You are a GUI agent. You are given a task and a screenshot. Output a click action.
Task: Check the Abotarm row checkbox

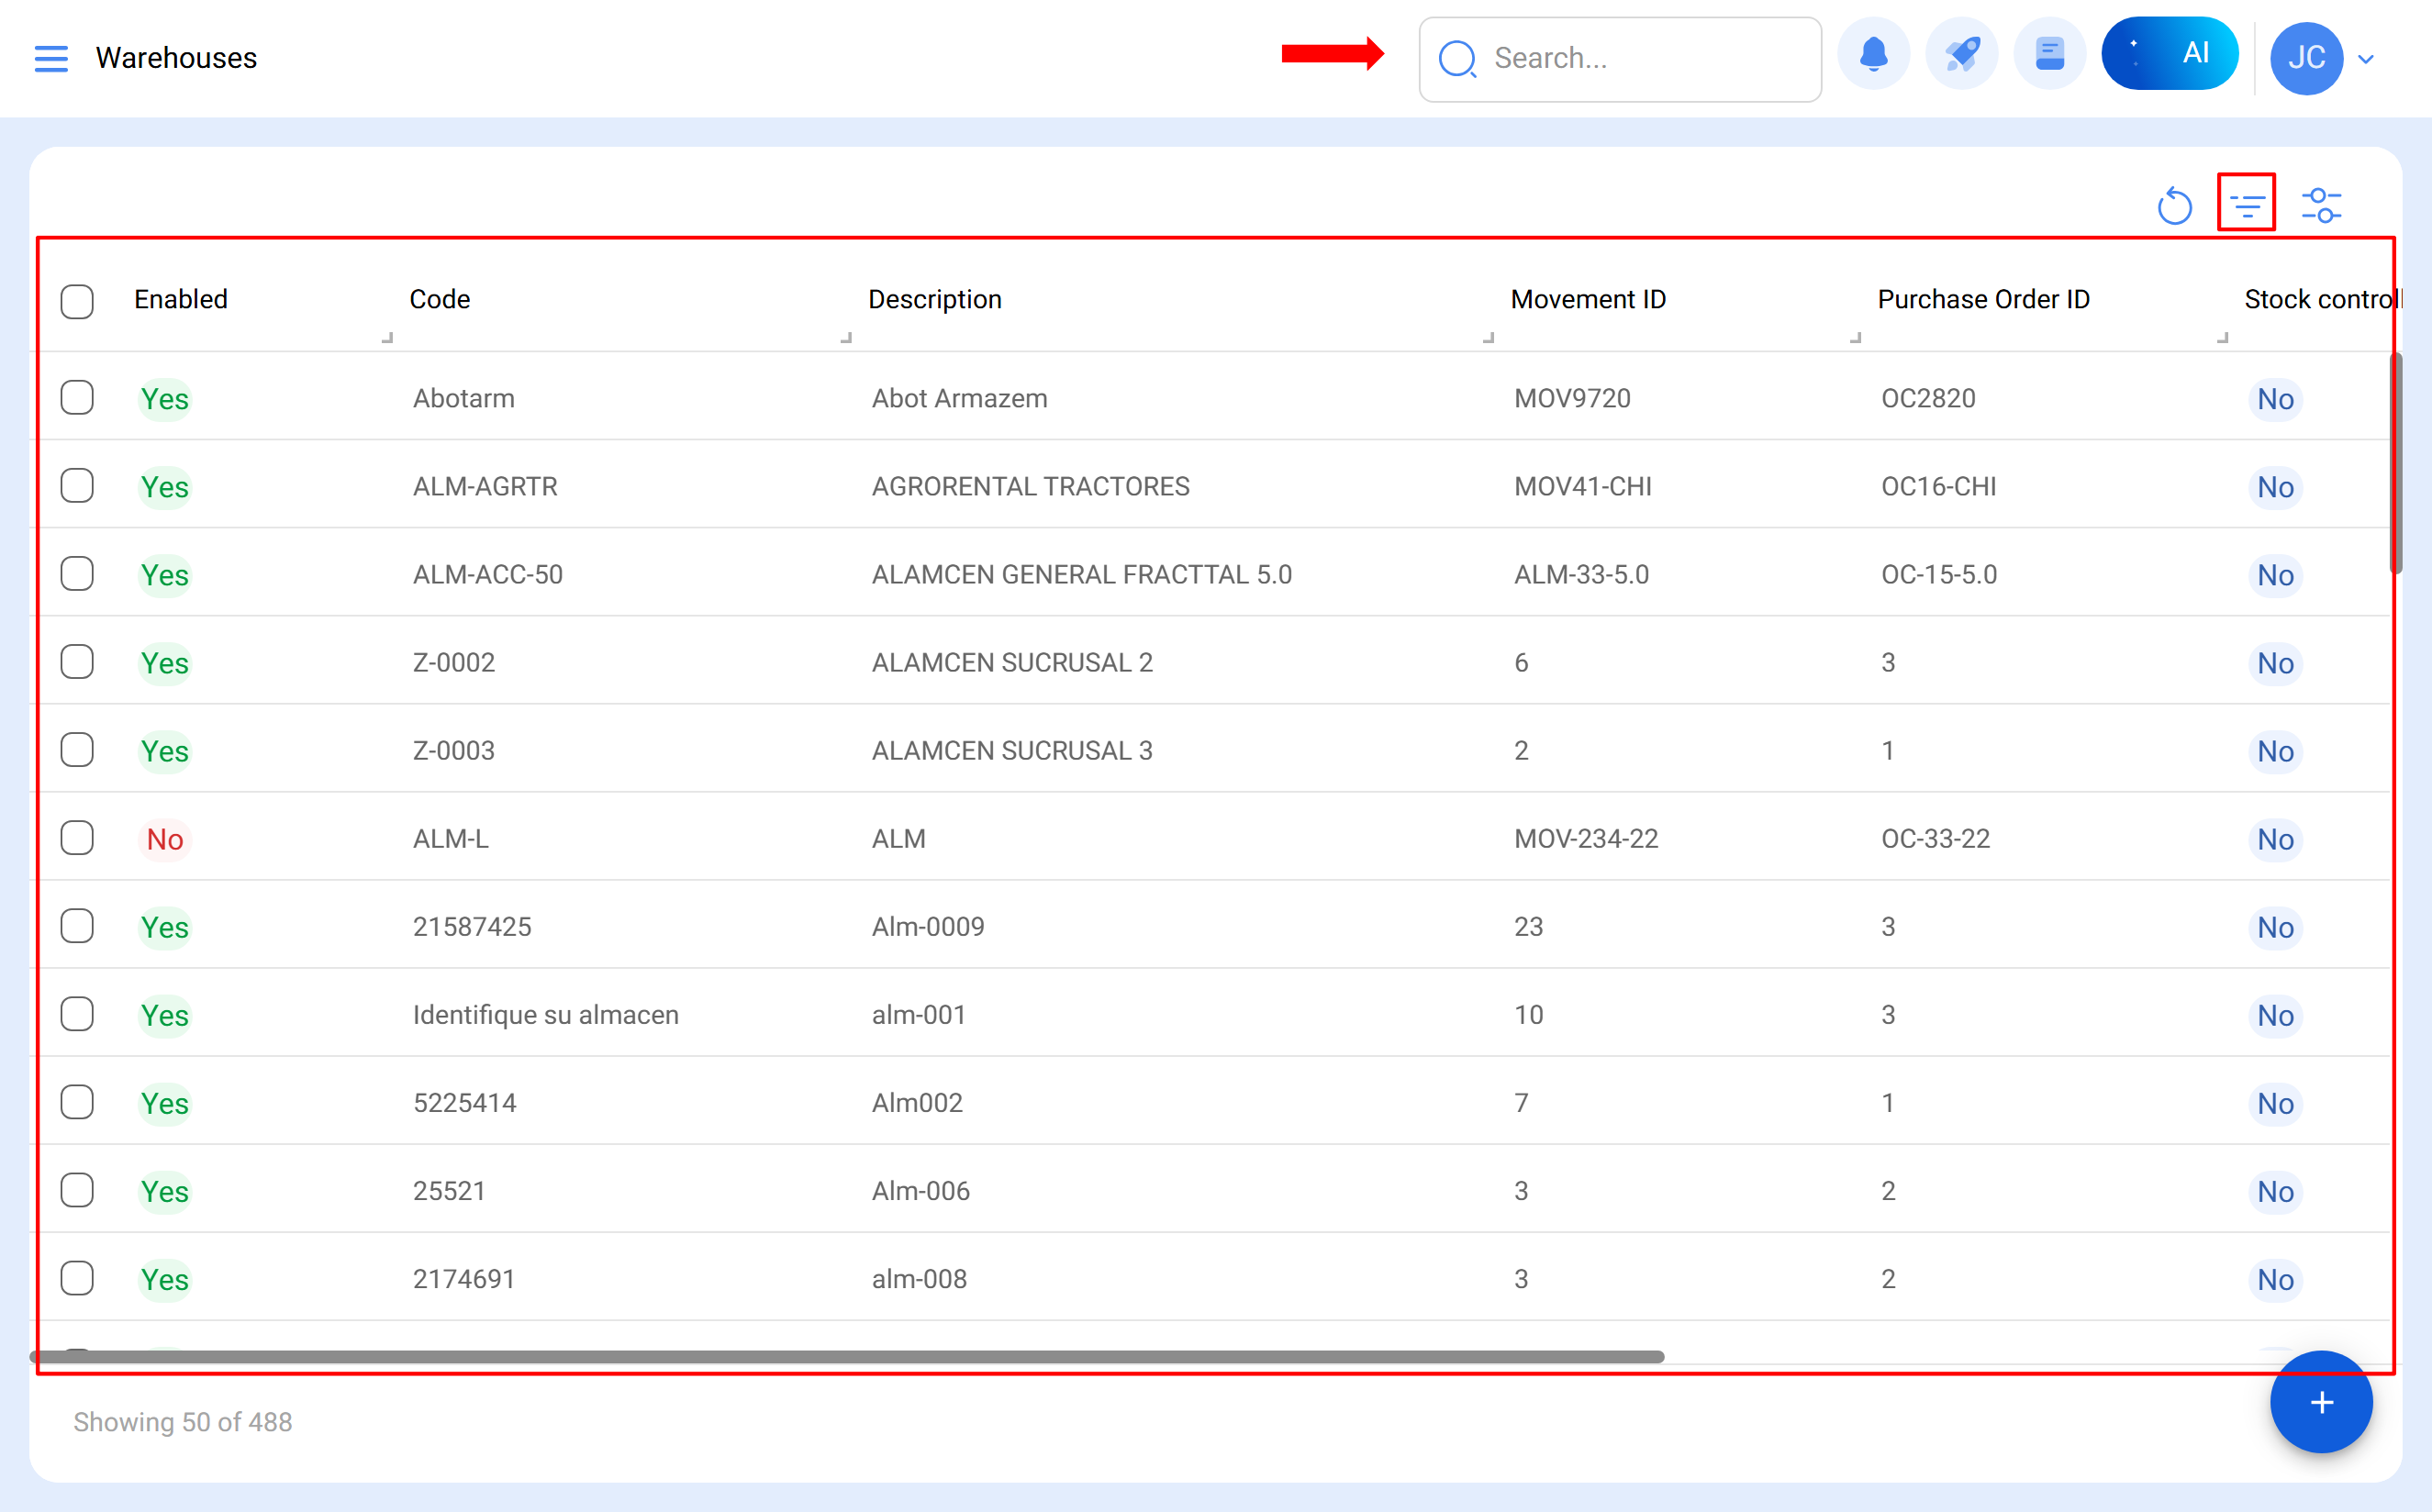point(77,397)
